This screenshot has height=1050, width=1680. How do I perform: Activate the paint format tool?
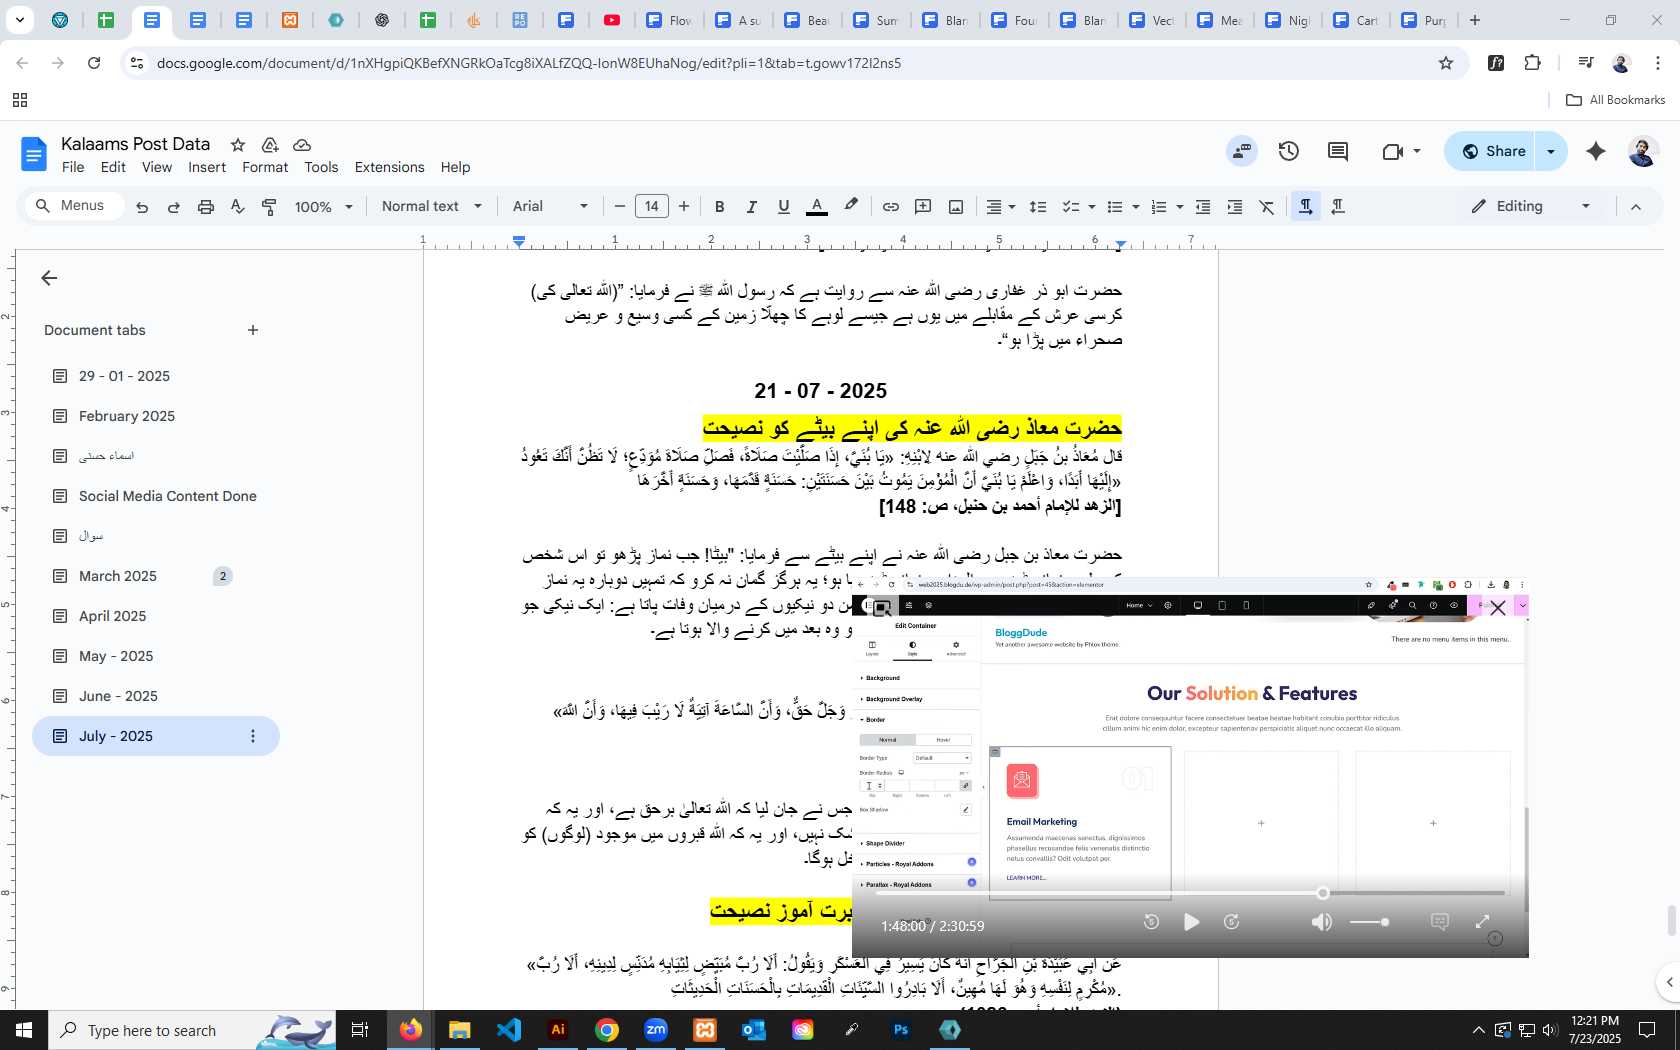pyautogui.click(x=269, y=207)
